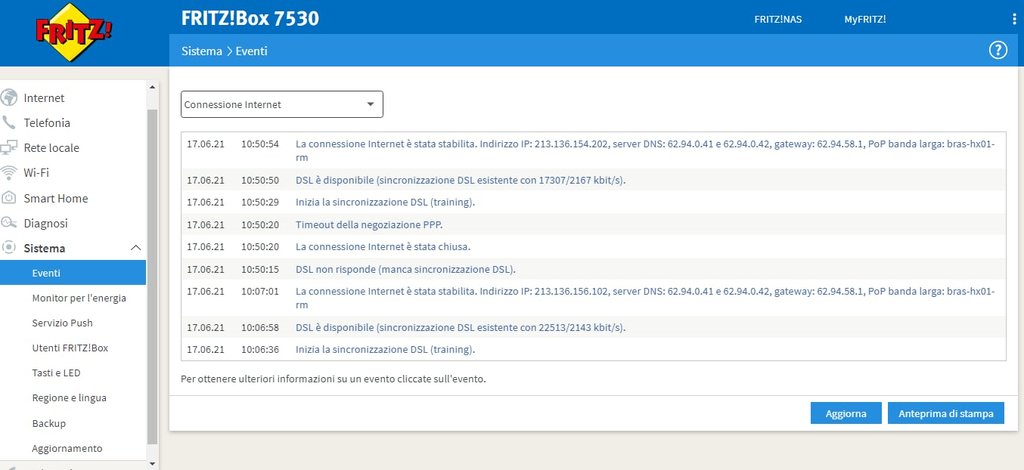Screen dimensions: 1024x470
Task: Click the FRITZ!Box 7530 title
Action: pos(250,18)
